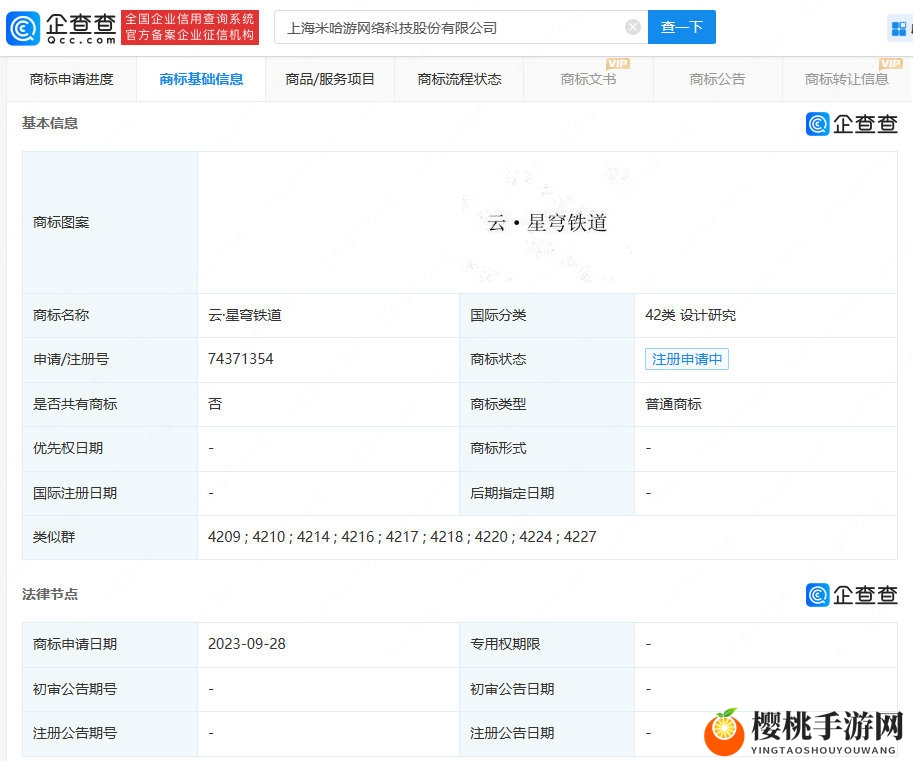Clear the search box with the X icon
Image resolution: width=913 pixels, height=761 pixels.
(633, 27)
